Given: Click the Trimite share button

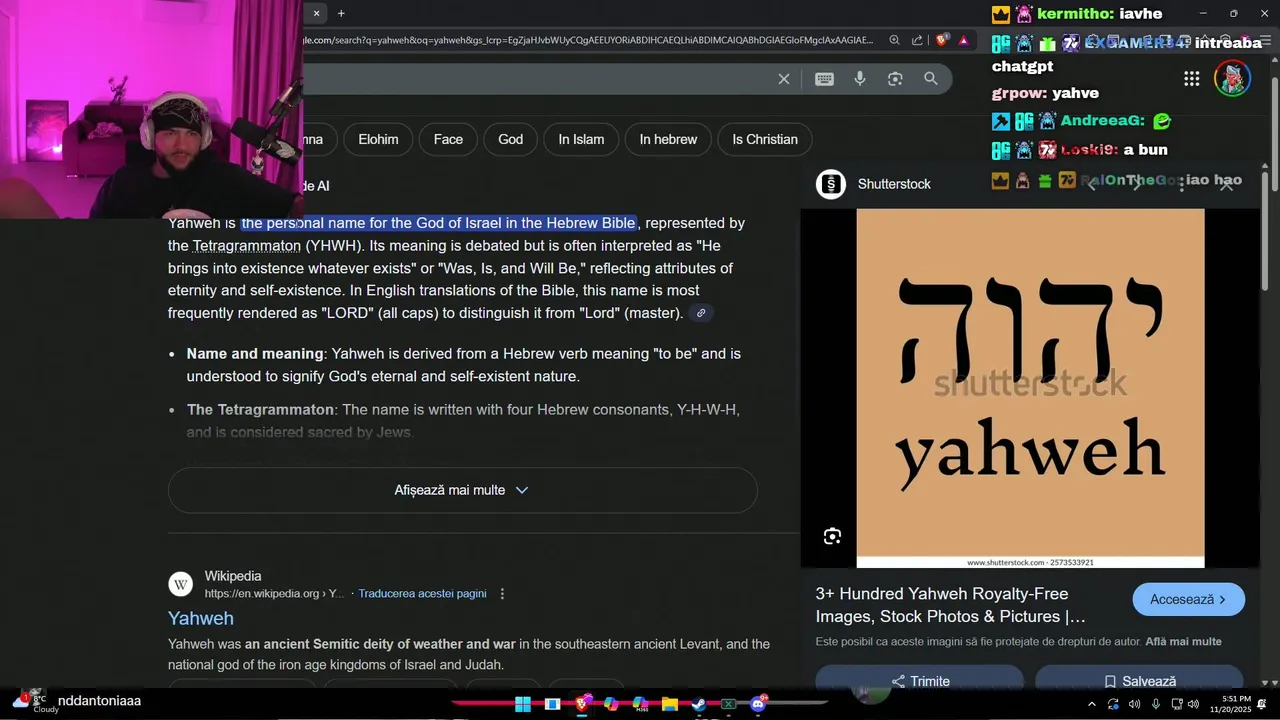Looking at the screenshot, I should pos(920,681).
